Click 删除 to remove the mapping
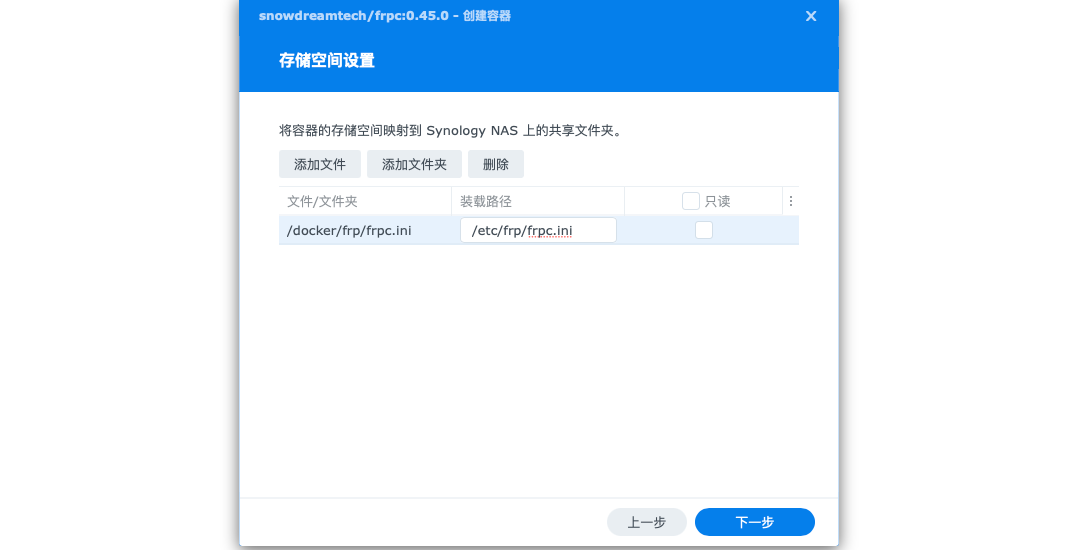1084x550 pixels. point(496,164)
